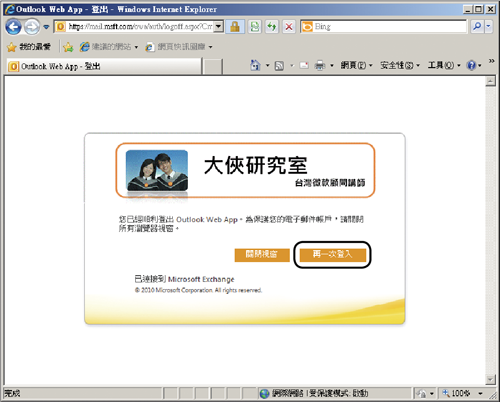The height and width of the screenshot is (402, 500).
Task: Expand the address bar dropdown
Action: [219, 26]
